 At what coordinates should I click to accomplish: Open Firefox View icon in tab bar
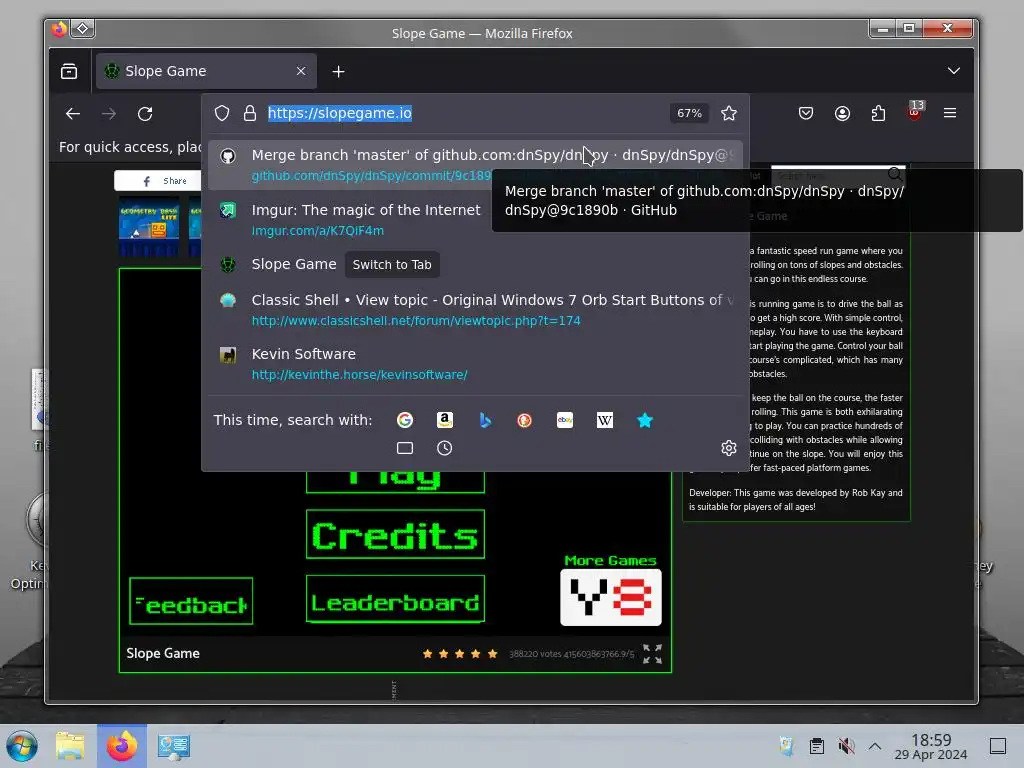69,71
